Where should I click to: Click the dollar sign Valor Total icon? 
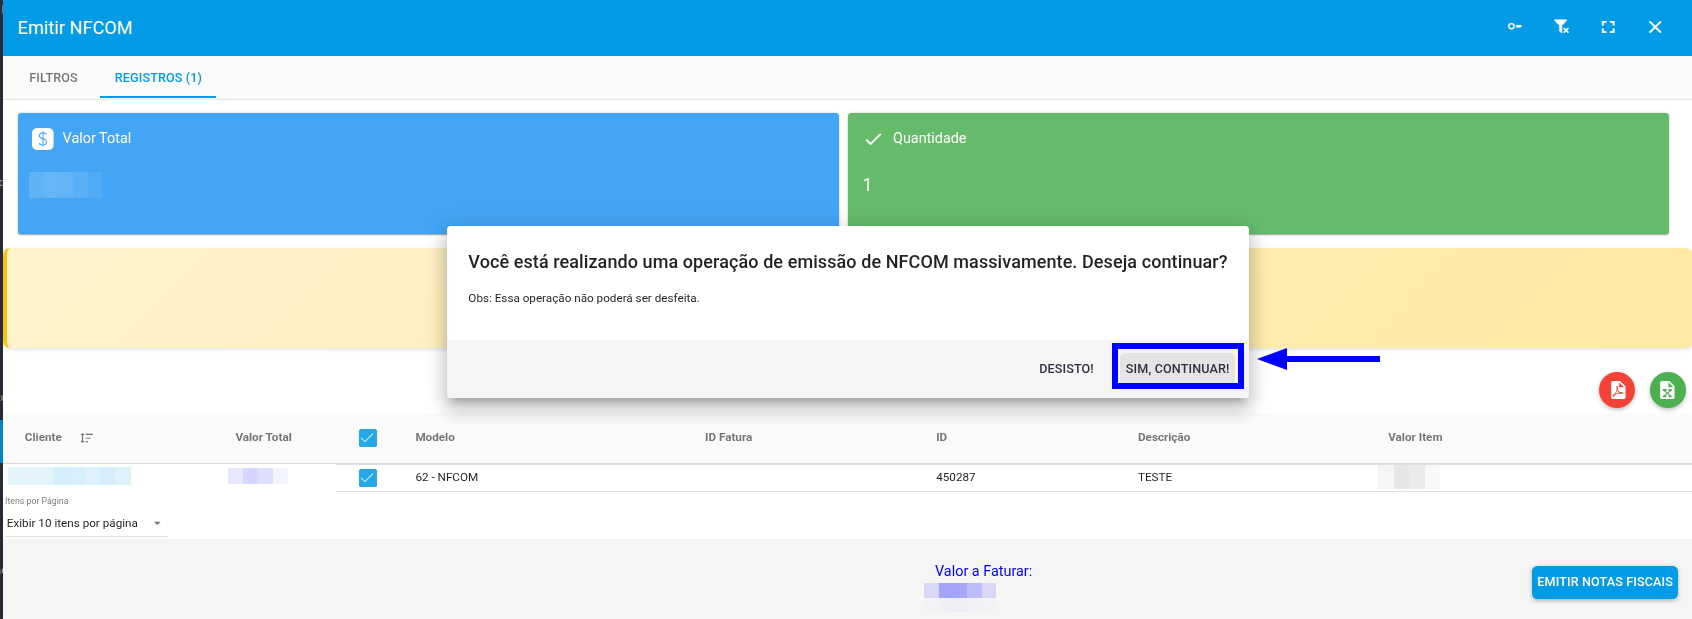[42, 138]
